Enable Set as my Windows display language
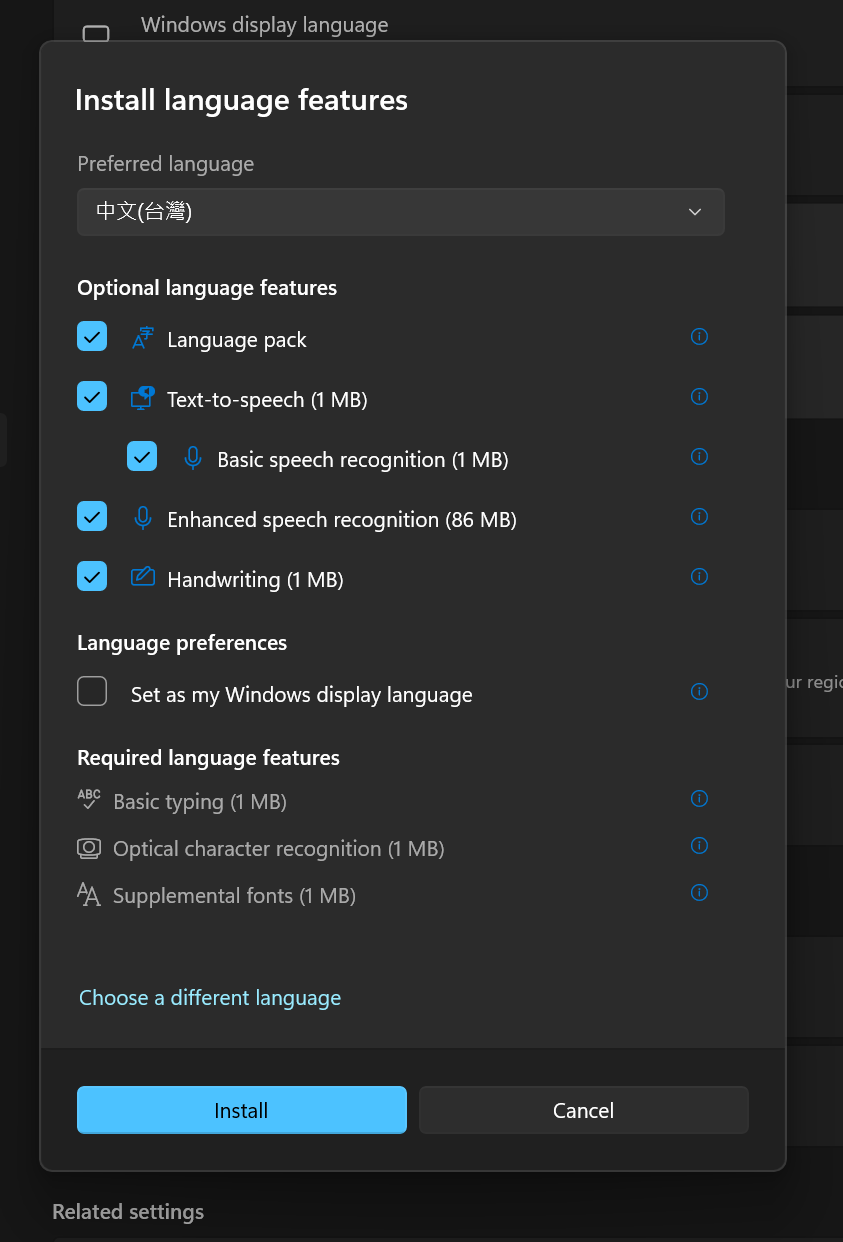This screenshot has width=843, height=1242. coord(92,691)
